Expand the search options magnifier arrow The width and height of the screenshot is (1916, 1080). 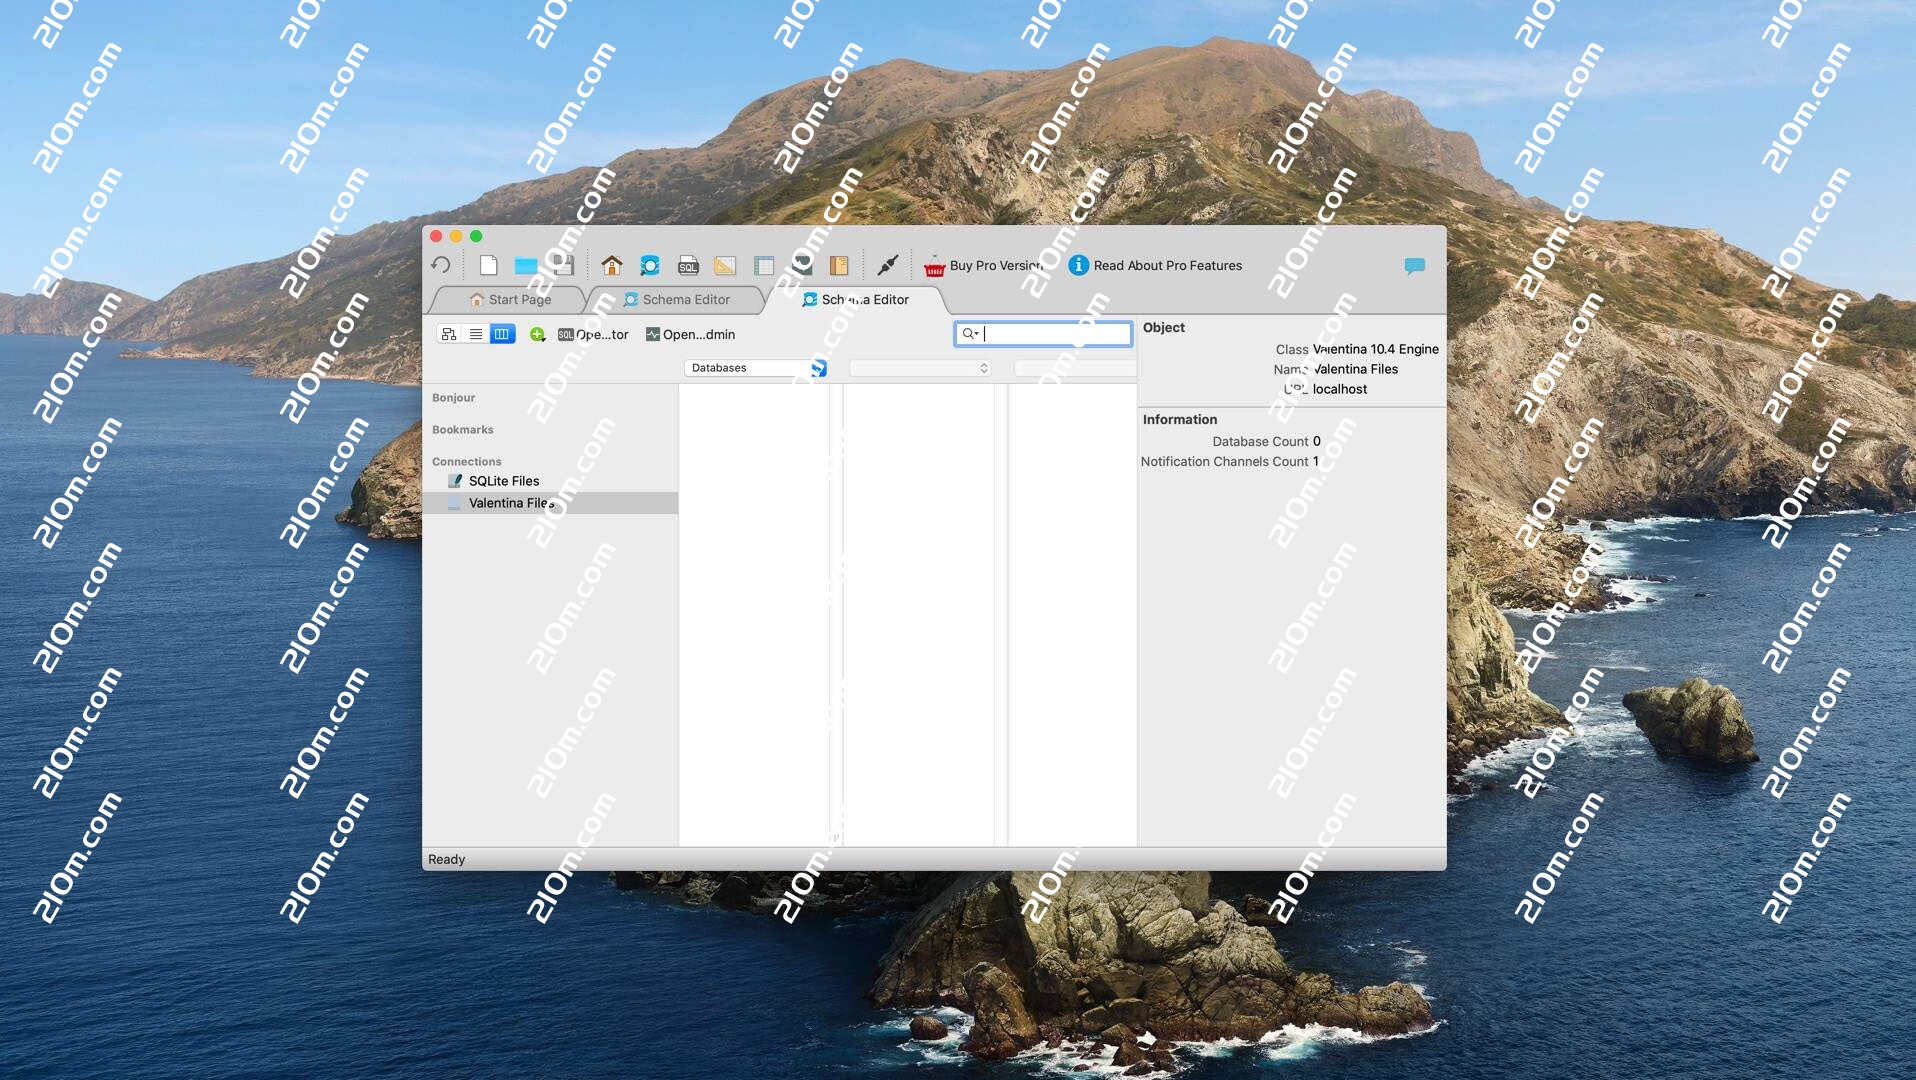tap(970, 334)
